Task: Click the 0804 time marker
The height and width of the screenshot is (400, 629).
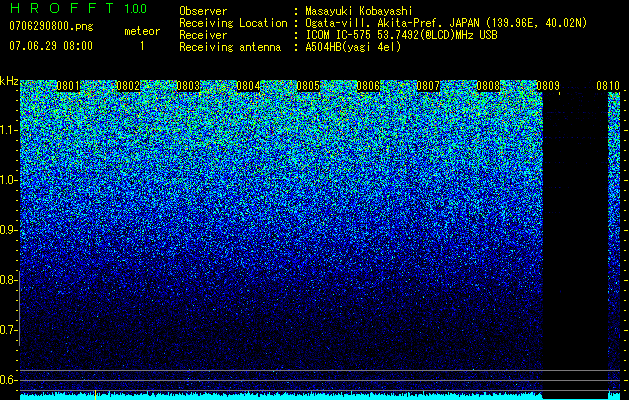Action: point(248,86)
